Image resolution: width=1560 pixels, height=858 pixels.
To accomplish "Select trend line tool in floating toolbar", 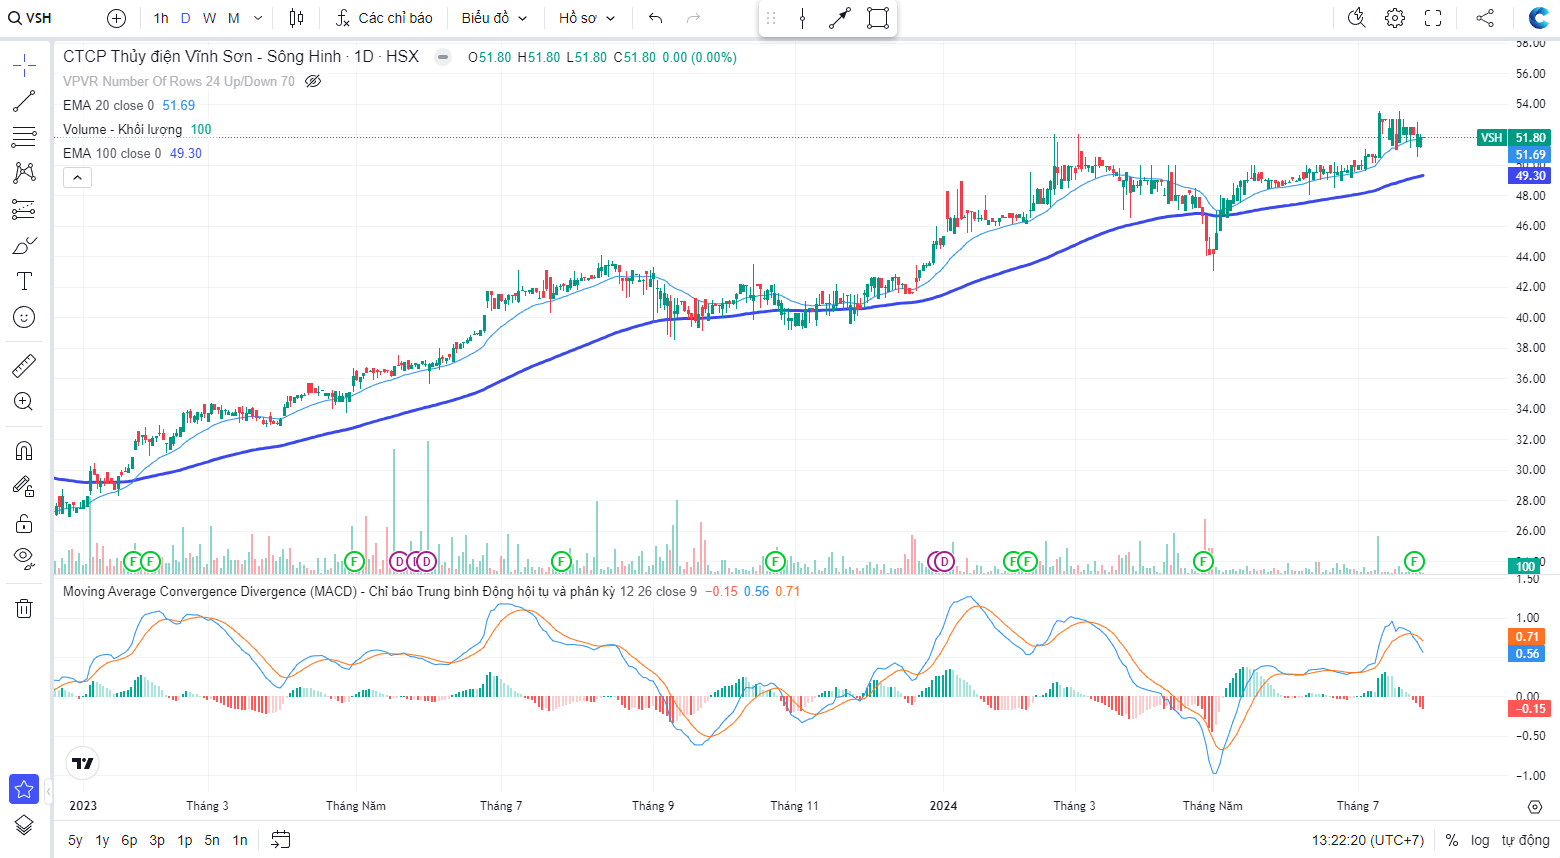I will point(840,18).
